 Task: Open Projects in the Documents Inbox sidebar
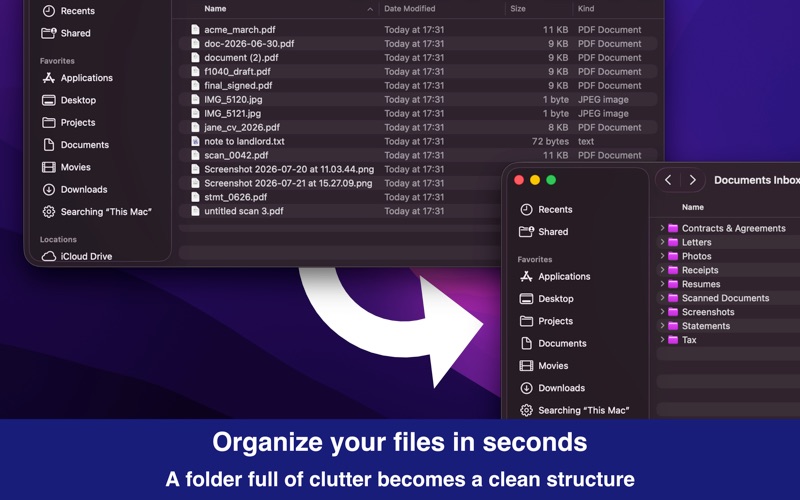click(x=546, y=321)
